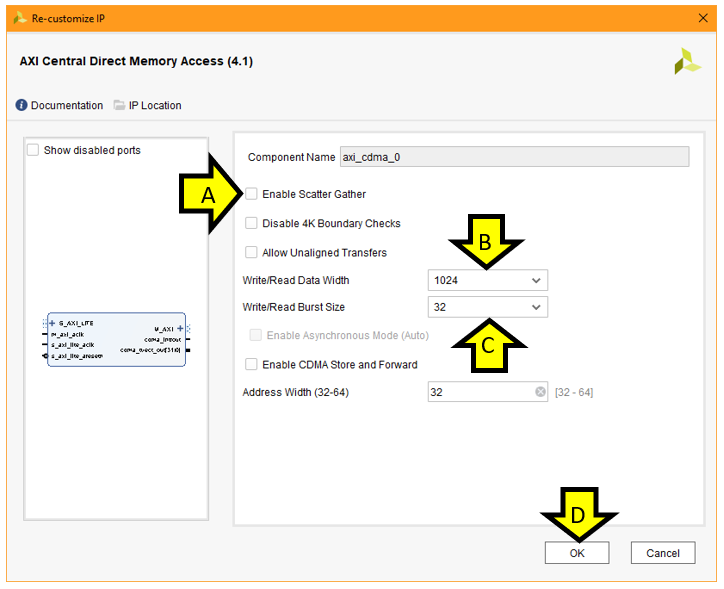Tick Allow Unaligned Transfers
Viewport: 724px width, 589px height.
click(x=252, y=252)
